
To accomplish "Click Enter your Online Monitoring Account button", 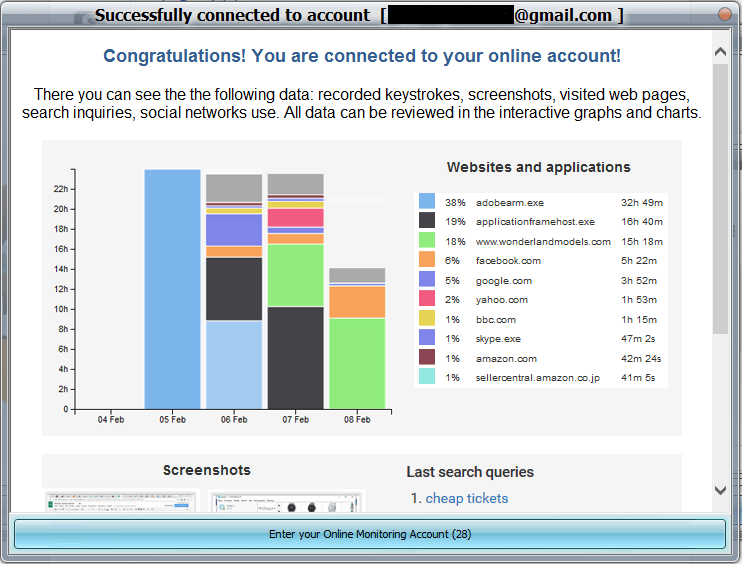I will [370, 534].
